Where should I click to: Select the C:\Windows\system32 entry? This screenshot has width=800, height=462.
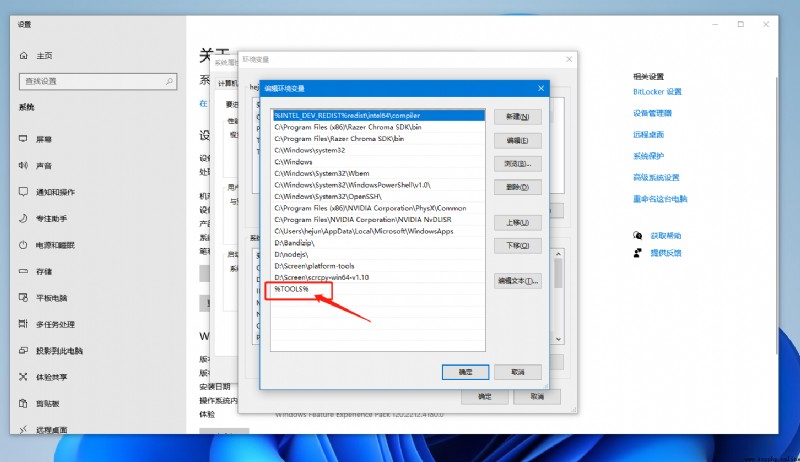(378, 150)
